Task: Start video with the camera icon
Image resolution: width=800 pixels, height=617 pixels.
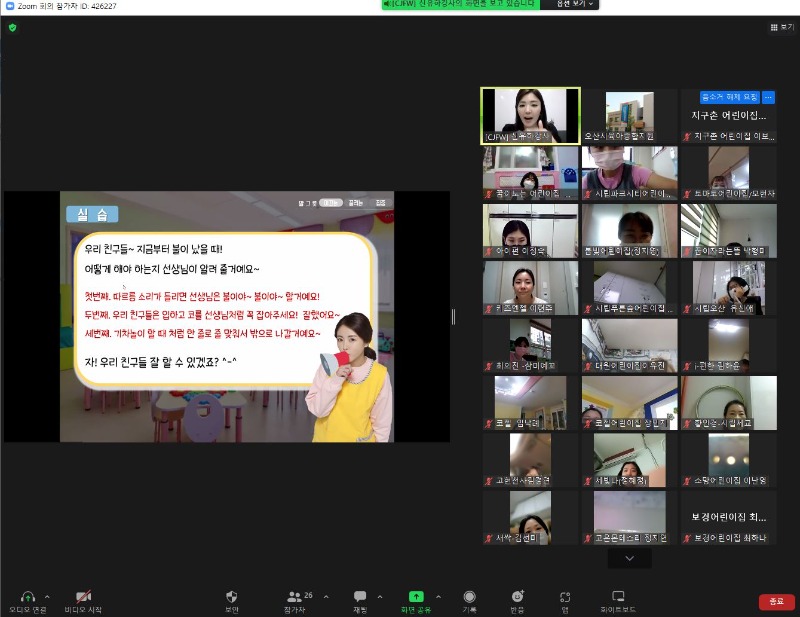Action: pos(84,596)
